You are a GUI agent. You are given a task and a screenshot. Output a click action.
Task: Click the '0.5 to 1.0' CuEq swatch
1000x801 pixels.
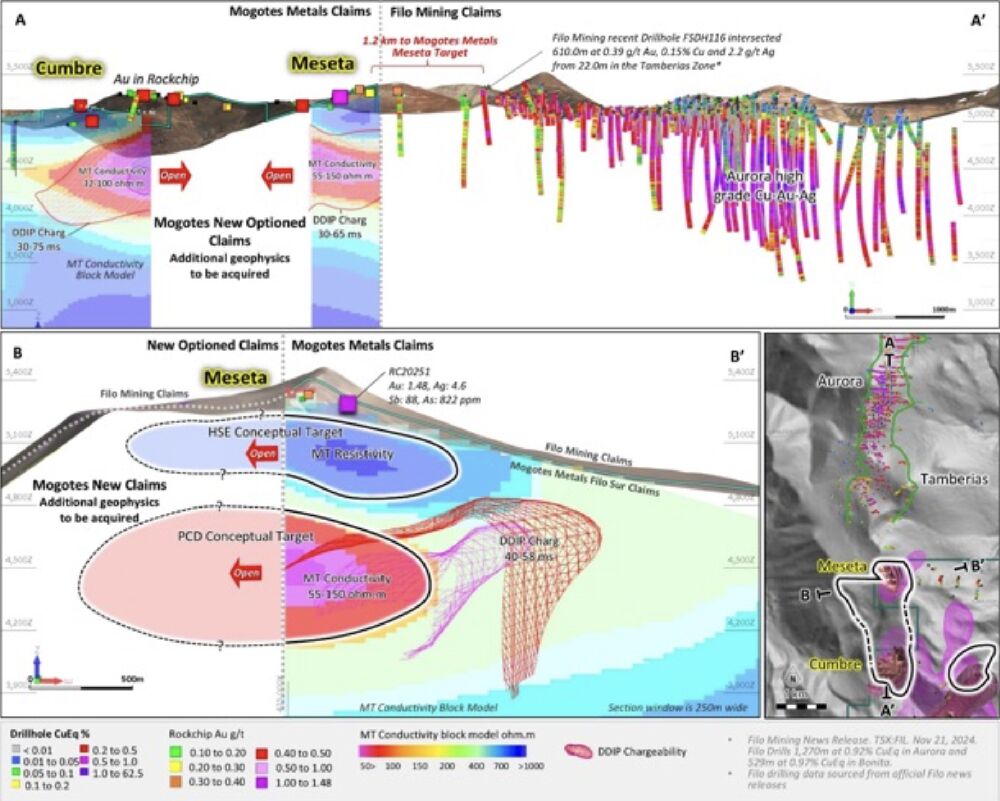coord(84,761)
